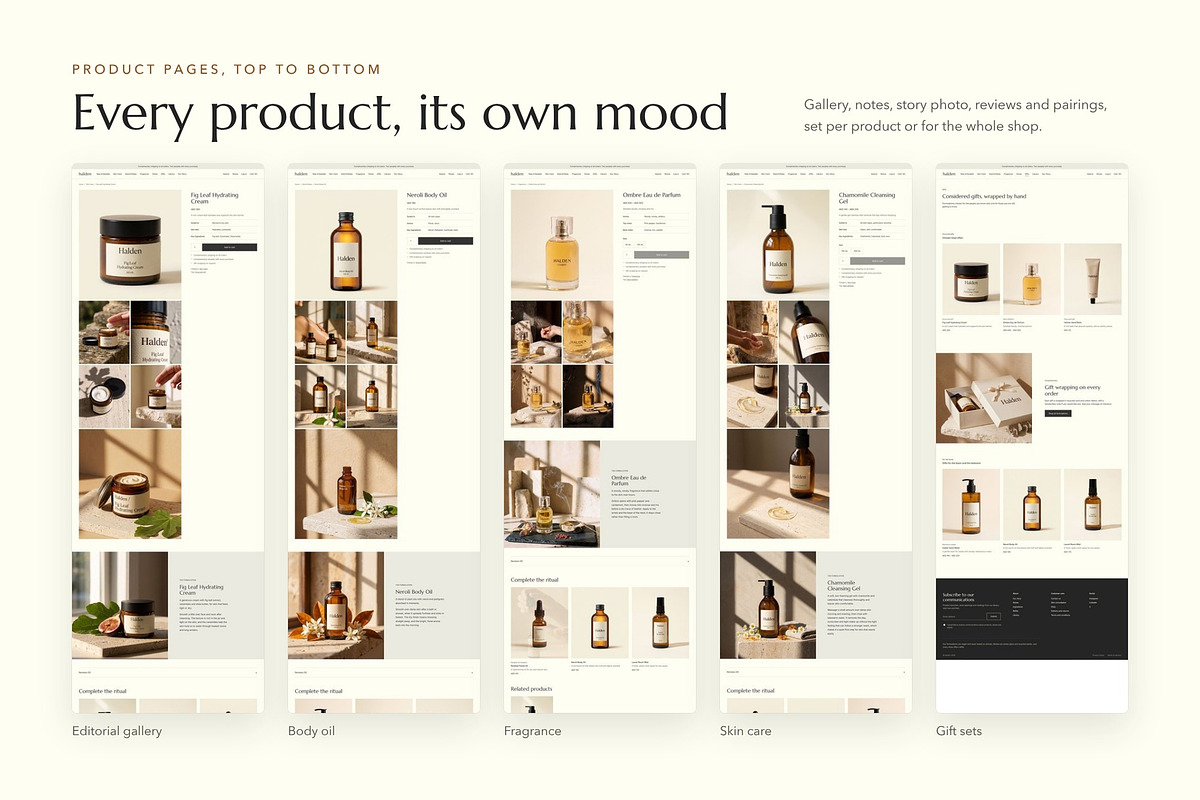Image resolution: width=1200 pixels, height=800 pixels.
Task: Open main Neroli Body Oil bottle photo
Action: point(346,244)
